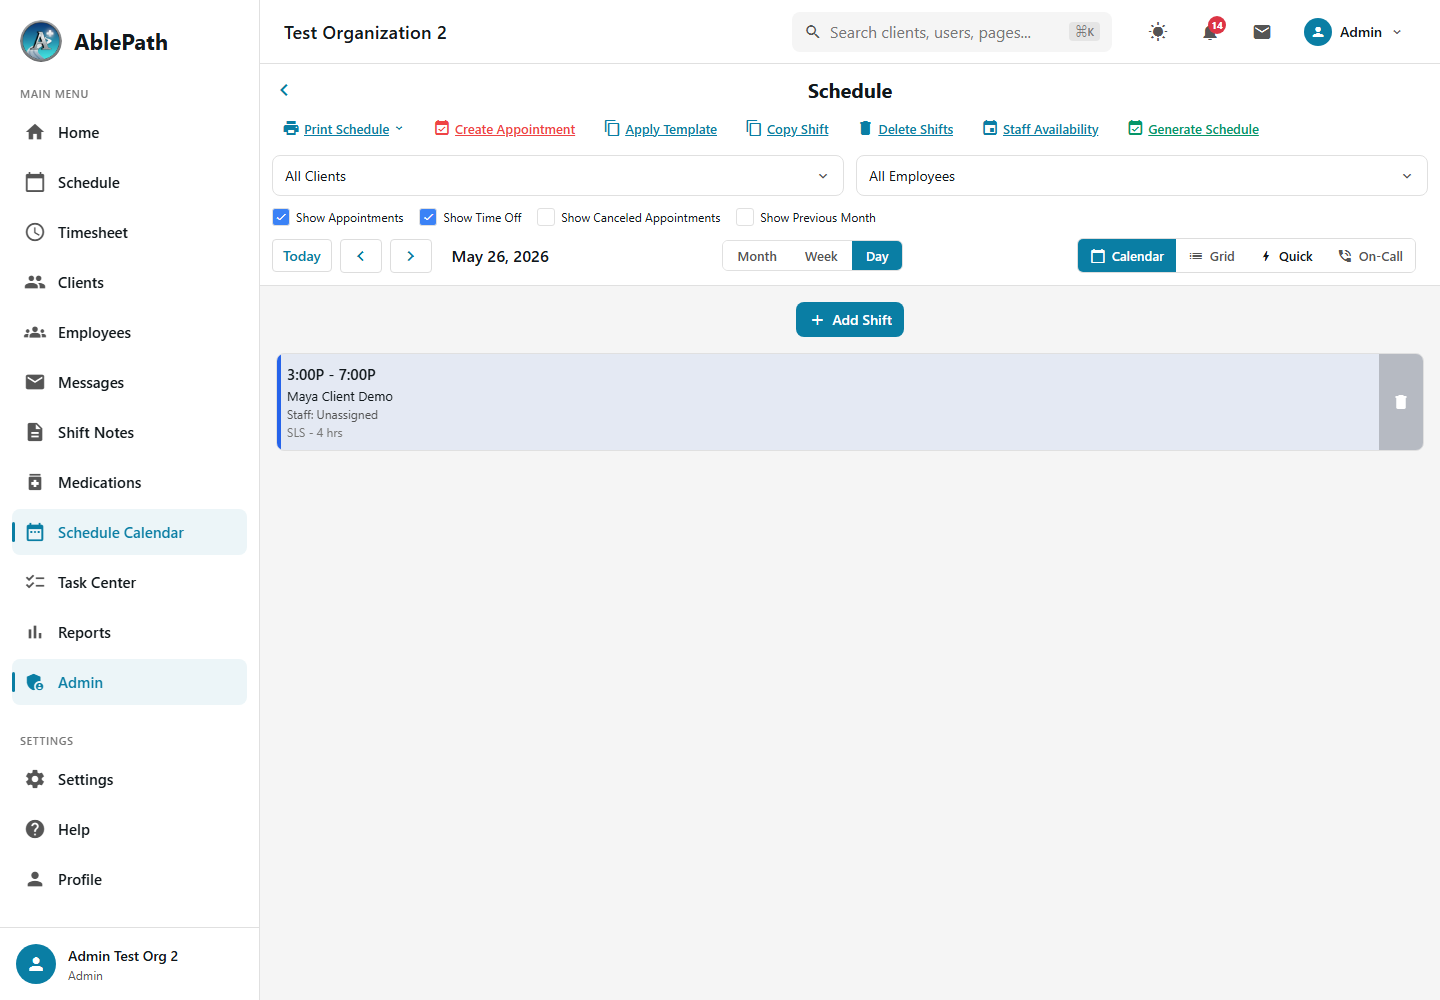Delete the 3:00P shift with trash icon
This screenshot has height=1000, width=1440.
[x=1401, y=402]
